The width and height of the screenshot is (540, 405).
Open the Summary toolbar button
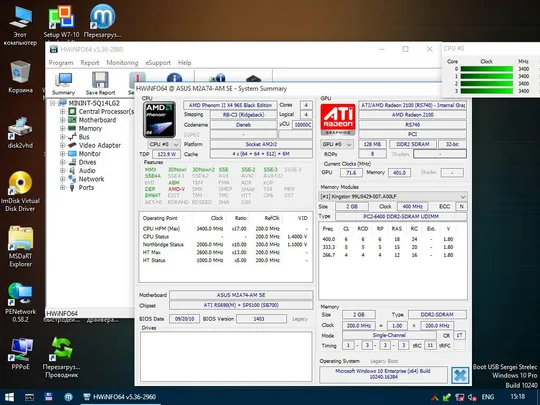pyautogui.click(x=63, y=83)
